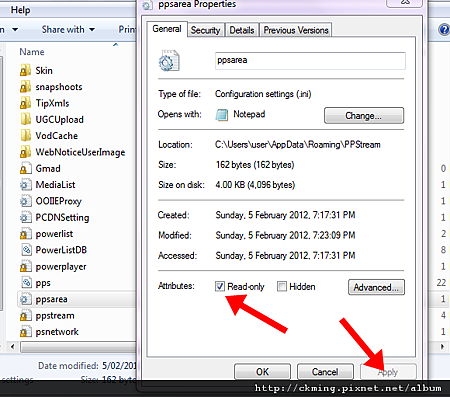Click the horizontal scrollbar in file list

[78, 347]
